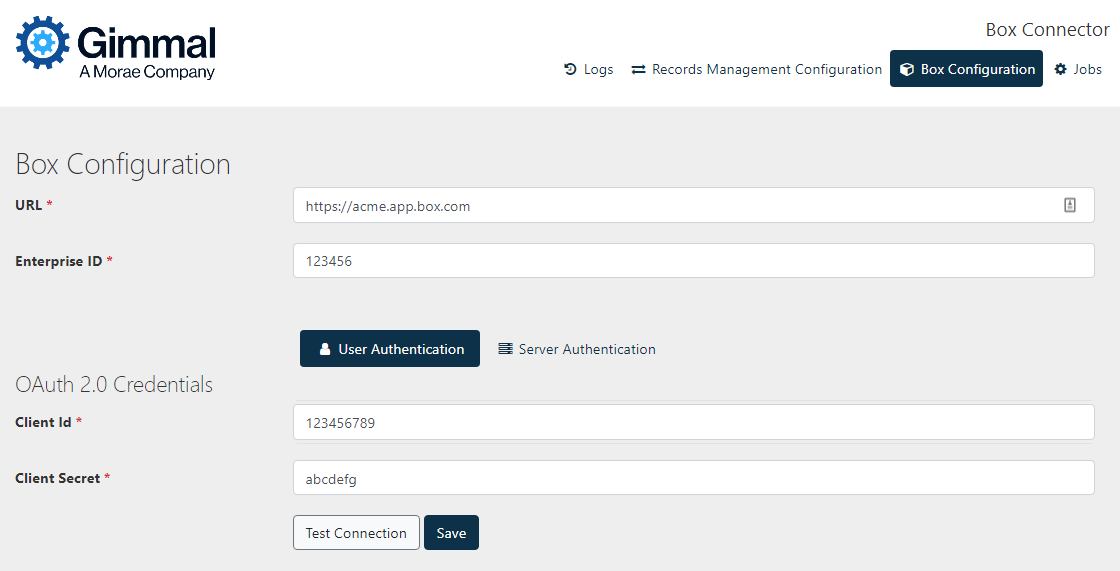This screenshot has width=1120, height=571.
Task: Click the Client Id input box
Action: pyautogui.click(x=693, y=422)
